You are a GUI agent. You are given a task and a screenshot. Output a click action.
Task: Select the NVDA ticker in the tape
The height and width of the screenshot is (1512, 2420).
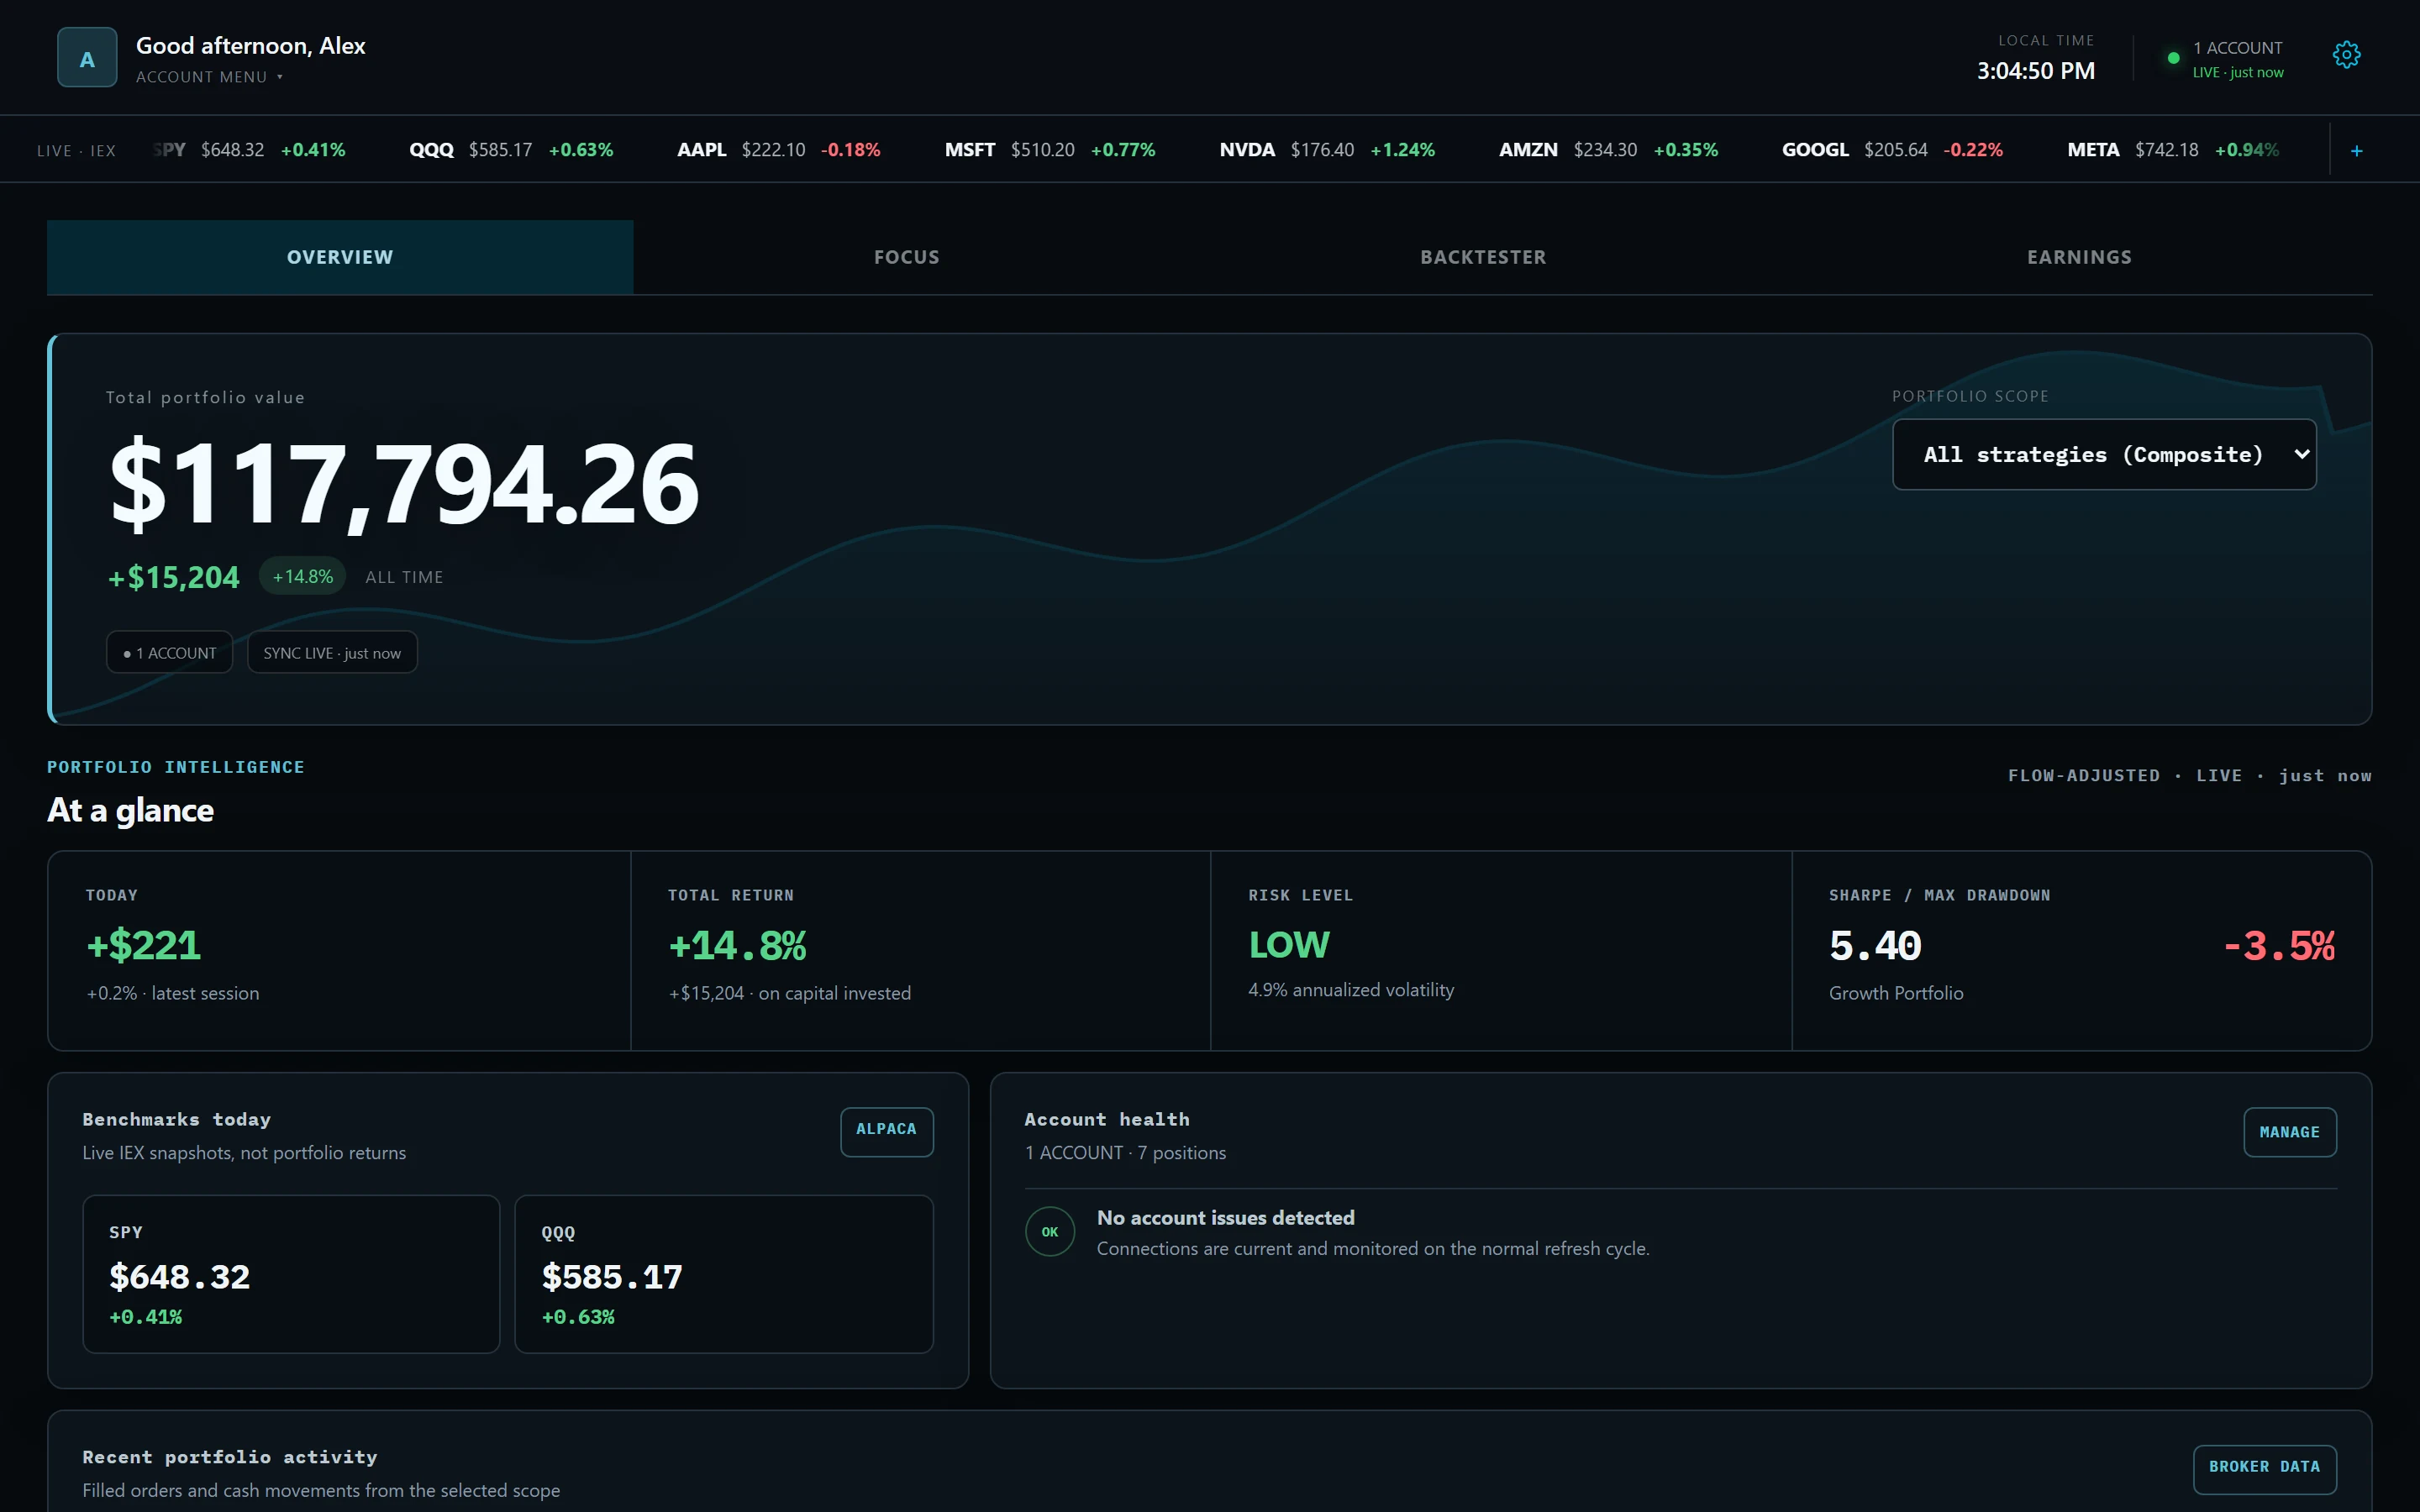[1327, 150]
